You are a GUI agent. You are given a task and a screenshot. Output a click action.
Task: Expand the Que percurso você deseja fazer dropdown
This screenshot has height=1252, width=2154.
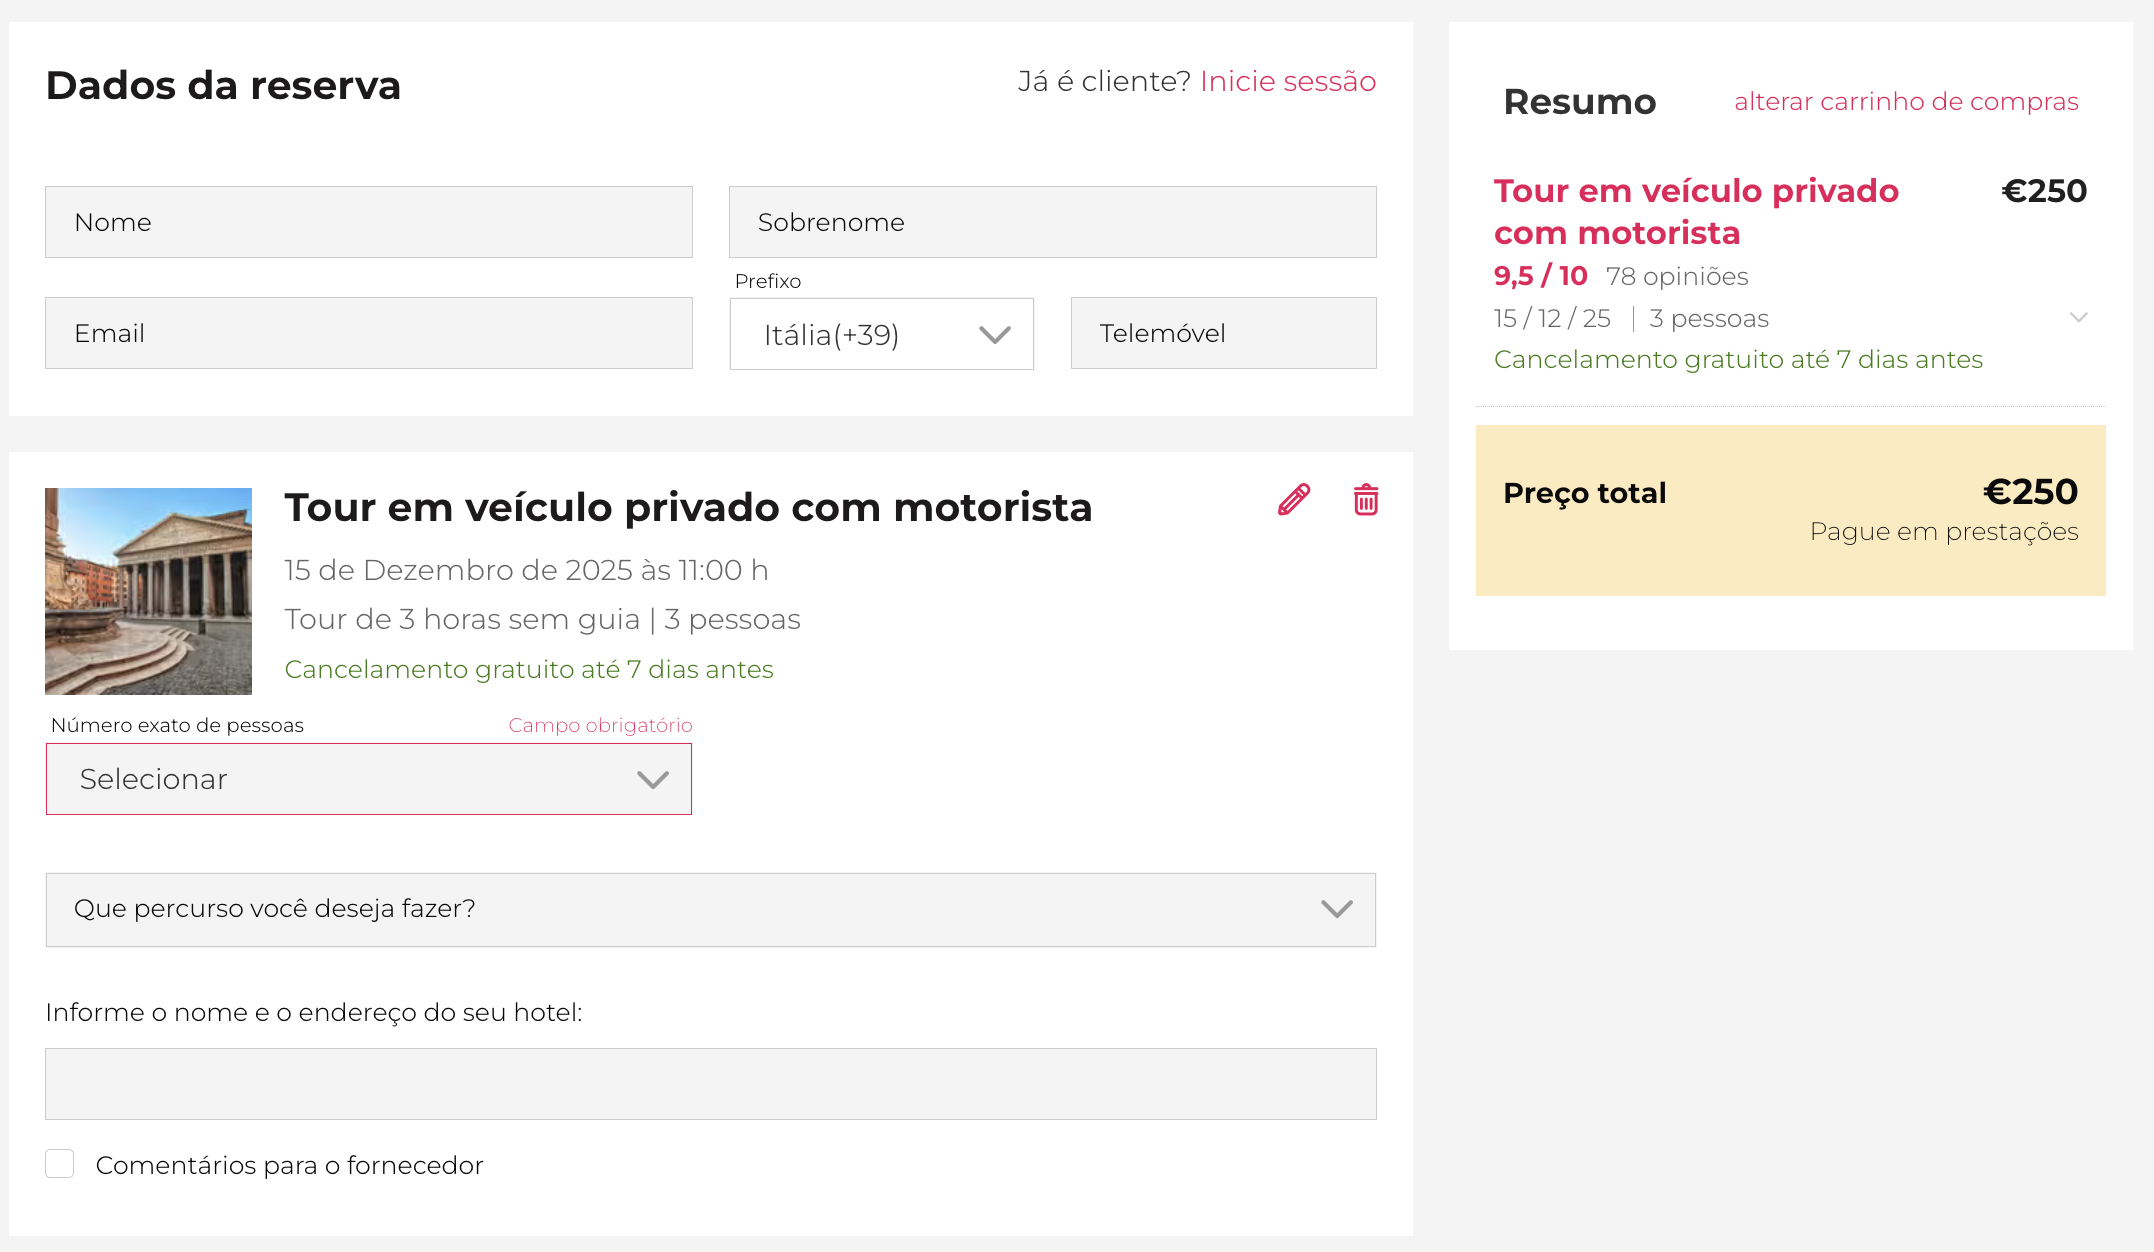(x=711, y=909)
